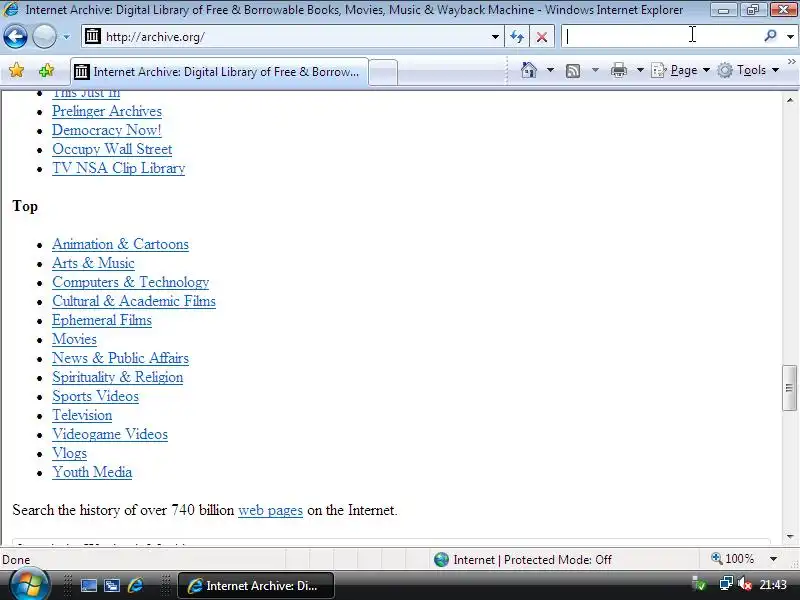Click the RSS Feeds icon

tap(573, 70)
